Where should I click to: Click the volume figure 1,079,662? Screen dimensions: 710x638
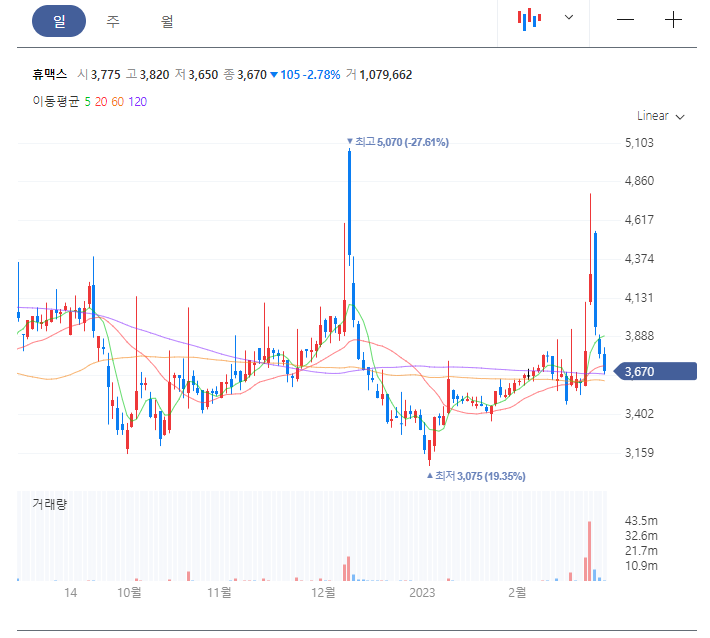pos(385,75)
